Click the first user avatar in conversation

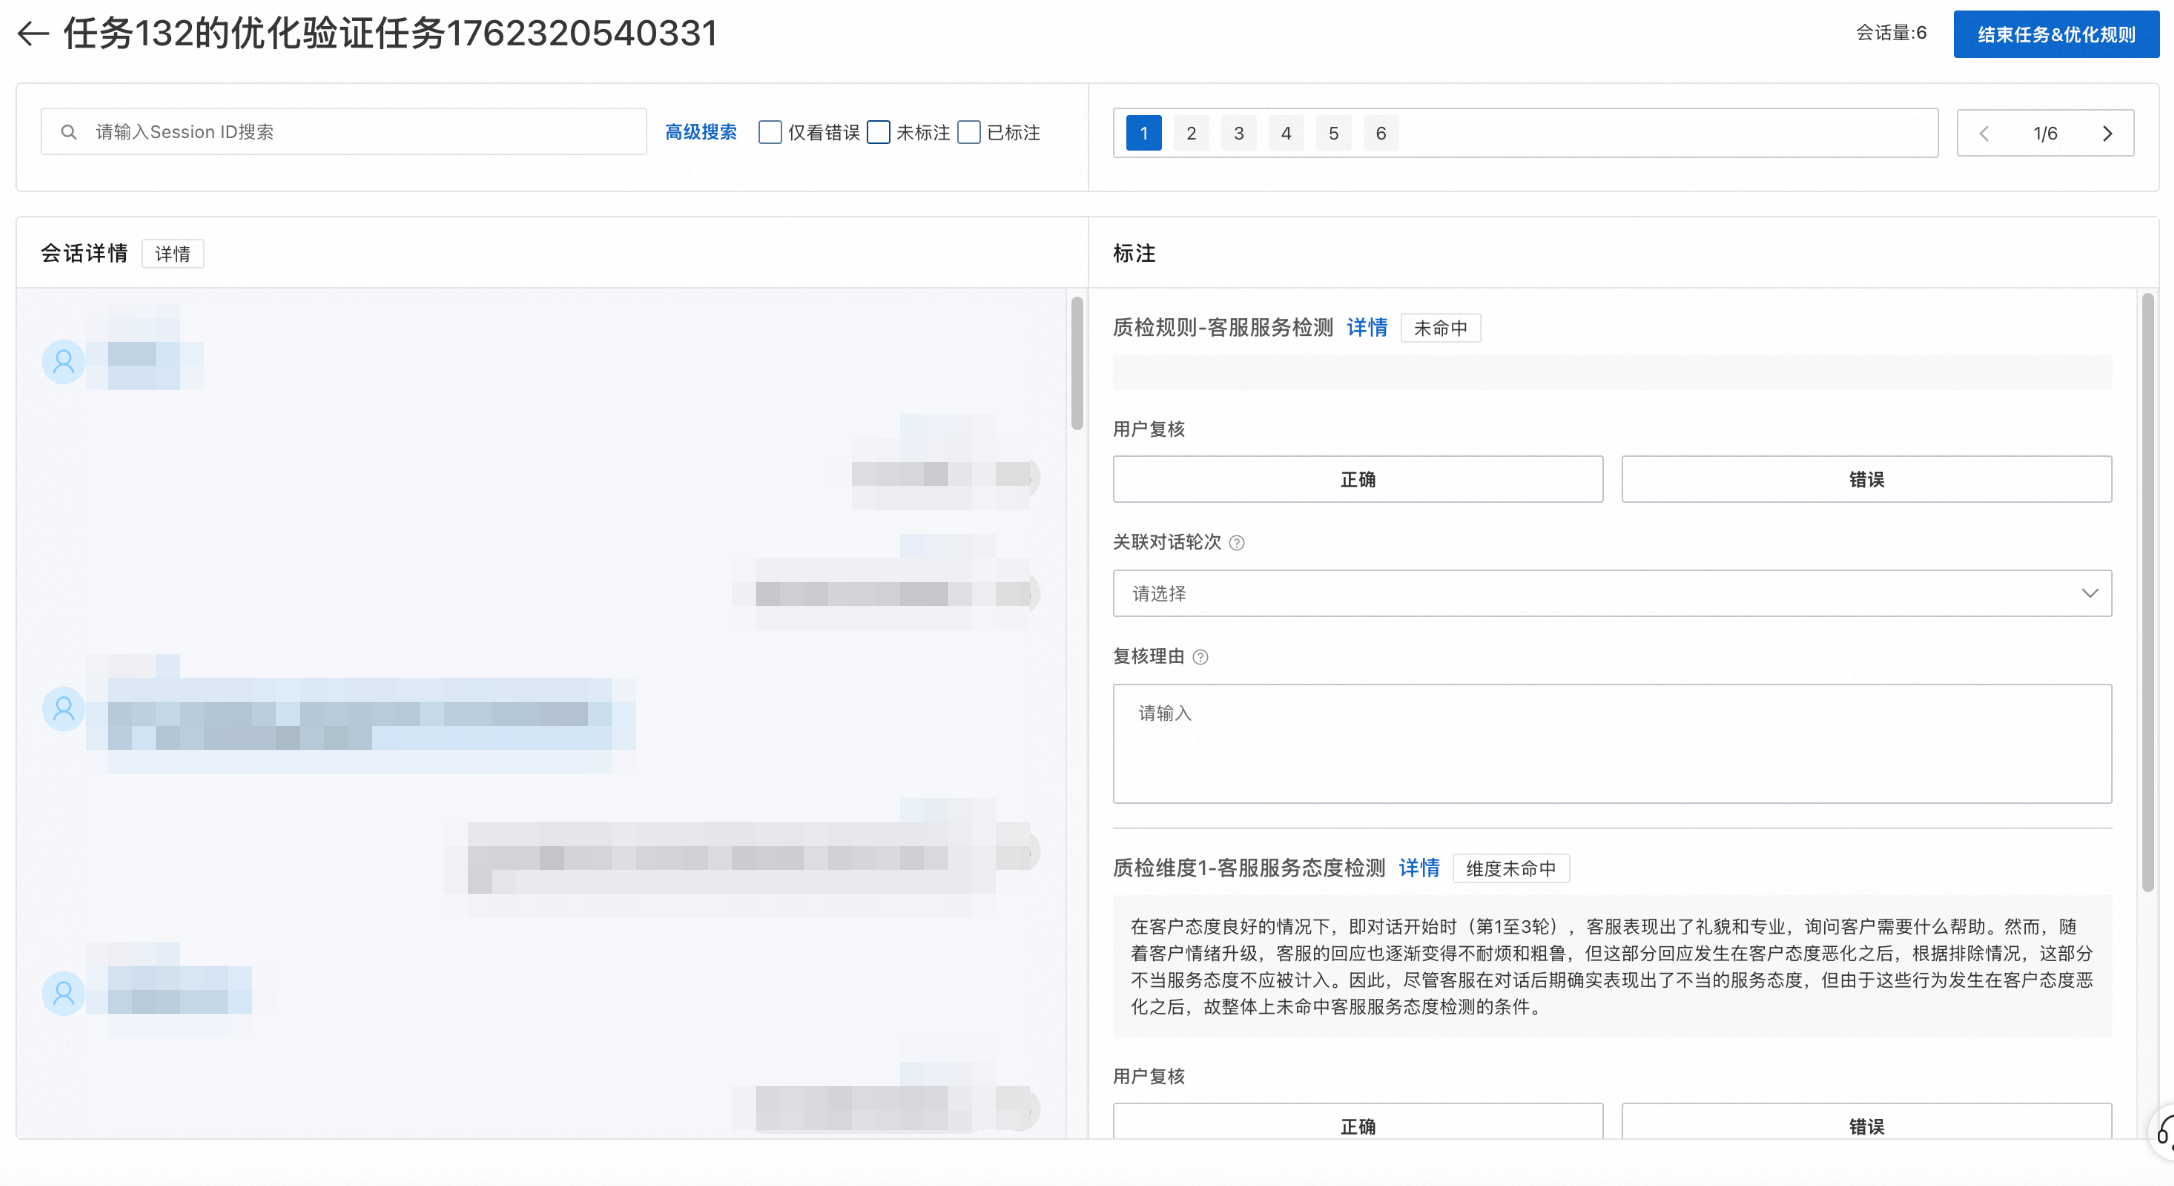(63, 361)
